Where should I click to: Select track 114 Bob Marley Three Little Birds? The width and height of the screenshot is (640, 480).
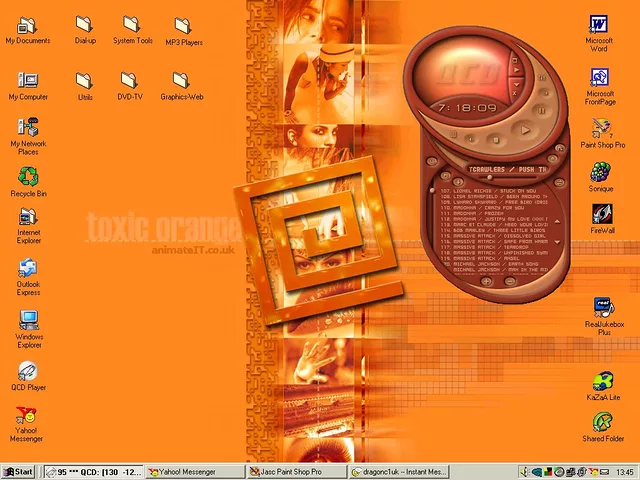pos(493,230)
